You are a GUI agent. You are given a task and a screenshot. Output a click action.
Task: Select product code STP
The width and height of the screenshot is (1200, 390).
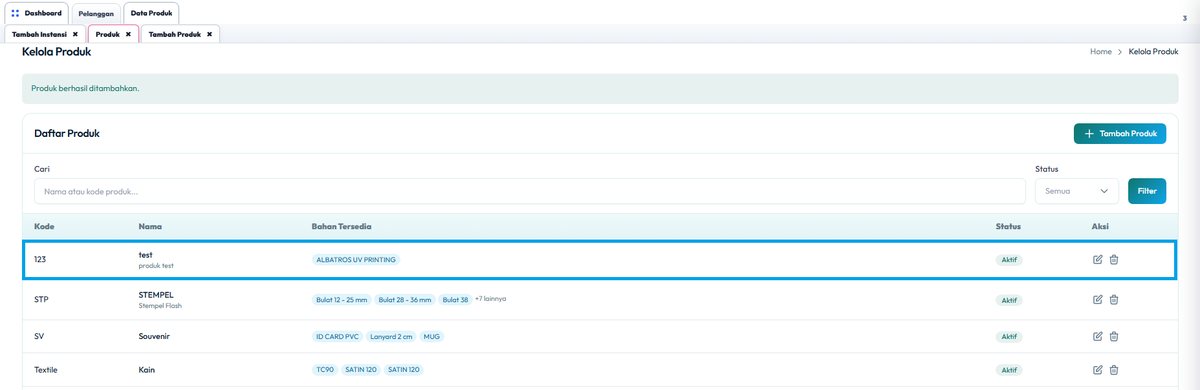pos(41,299)
